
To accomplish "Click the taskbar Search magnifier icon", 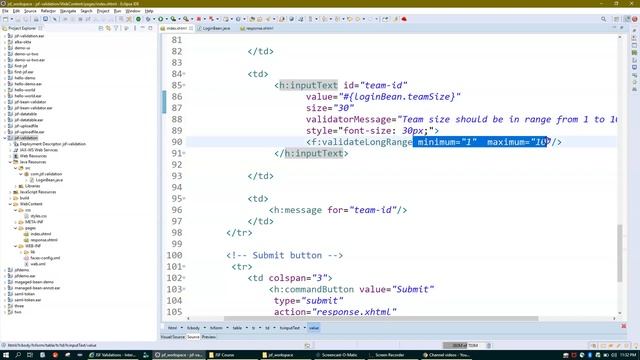I will (18, 355).
